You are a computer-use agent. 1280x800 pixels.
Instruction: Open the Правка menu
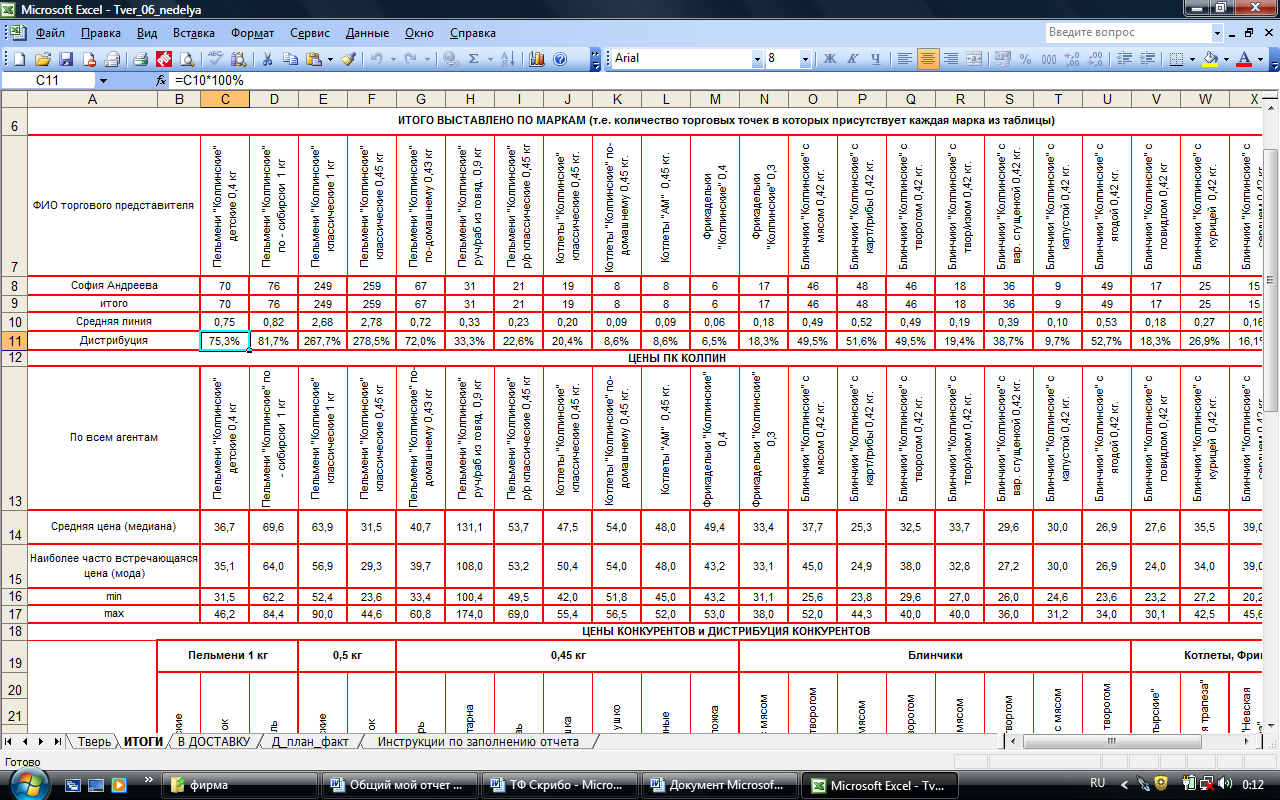101,33
